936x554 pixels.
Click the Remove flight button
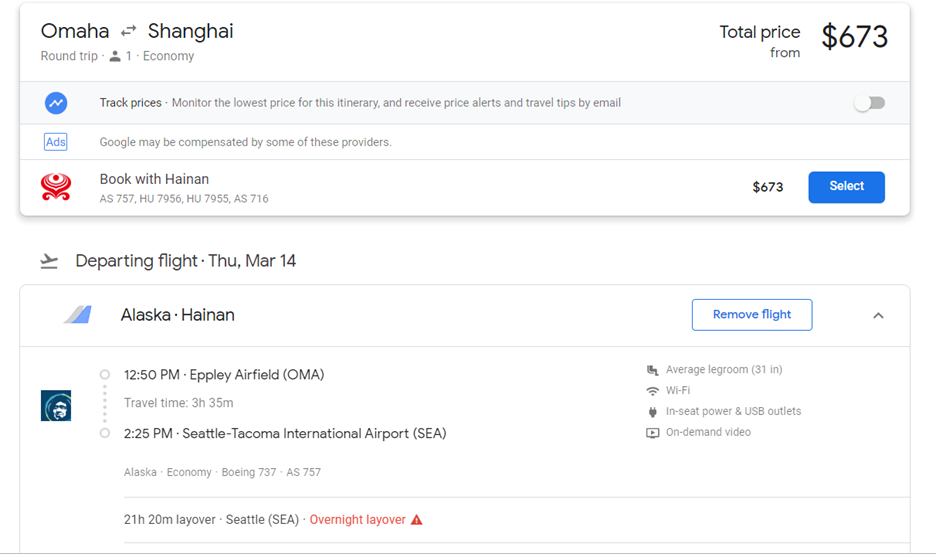(x=752, y=315)
